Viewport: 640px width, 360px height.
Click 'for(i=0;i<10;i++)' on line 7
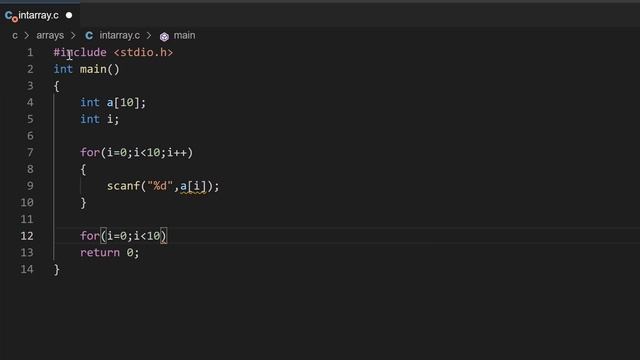pos(136,153)
